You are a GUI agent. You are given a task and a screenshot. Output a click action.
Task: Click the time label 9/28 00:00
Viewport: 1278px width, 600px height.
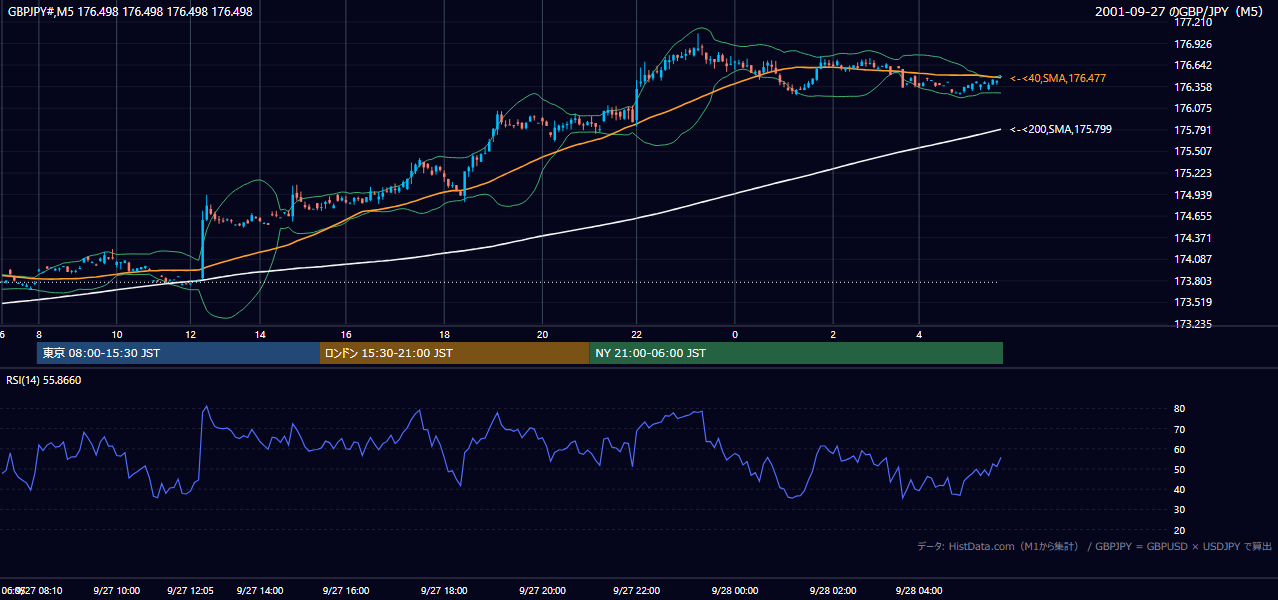tap(735, 591)
